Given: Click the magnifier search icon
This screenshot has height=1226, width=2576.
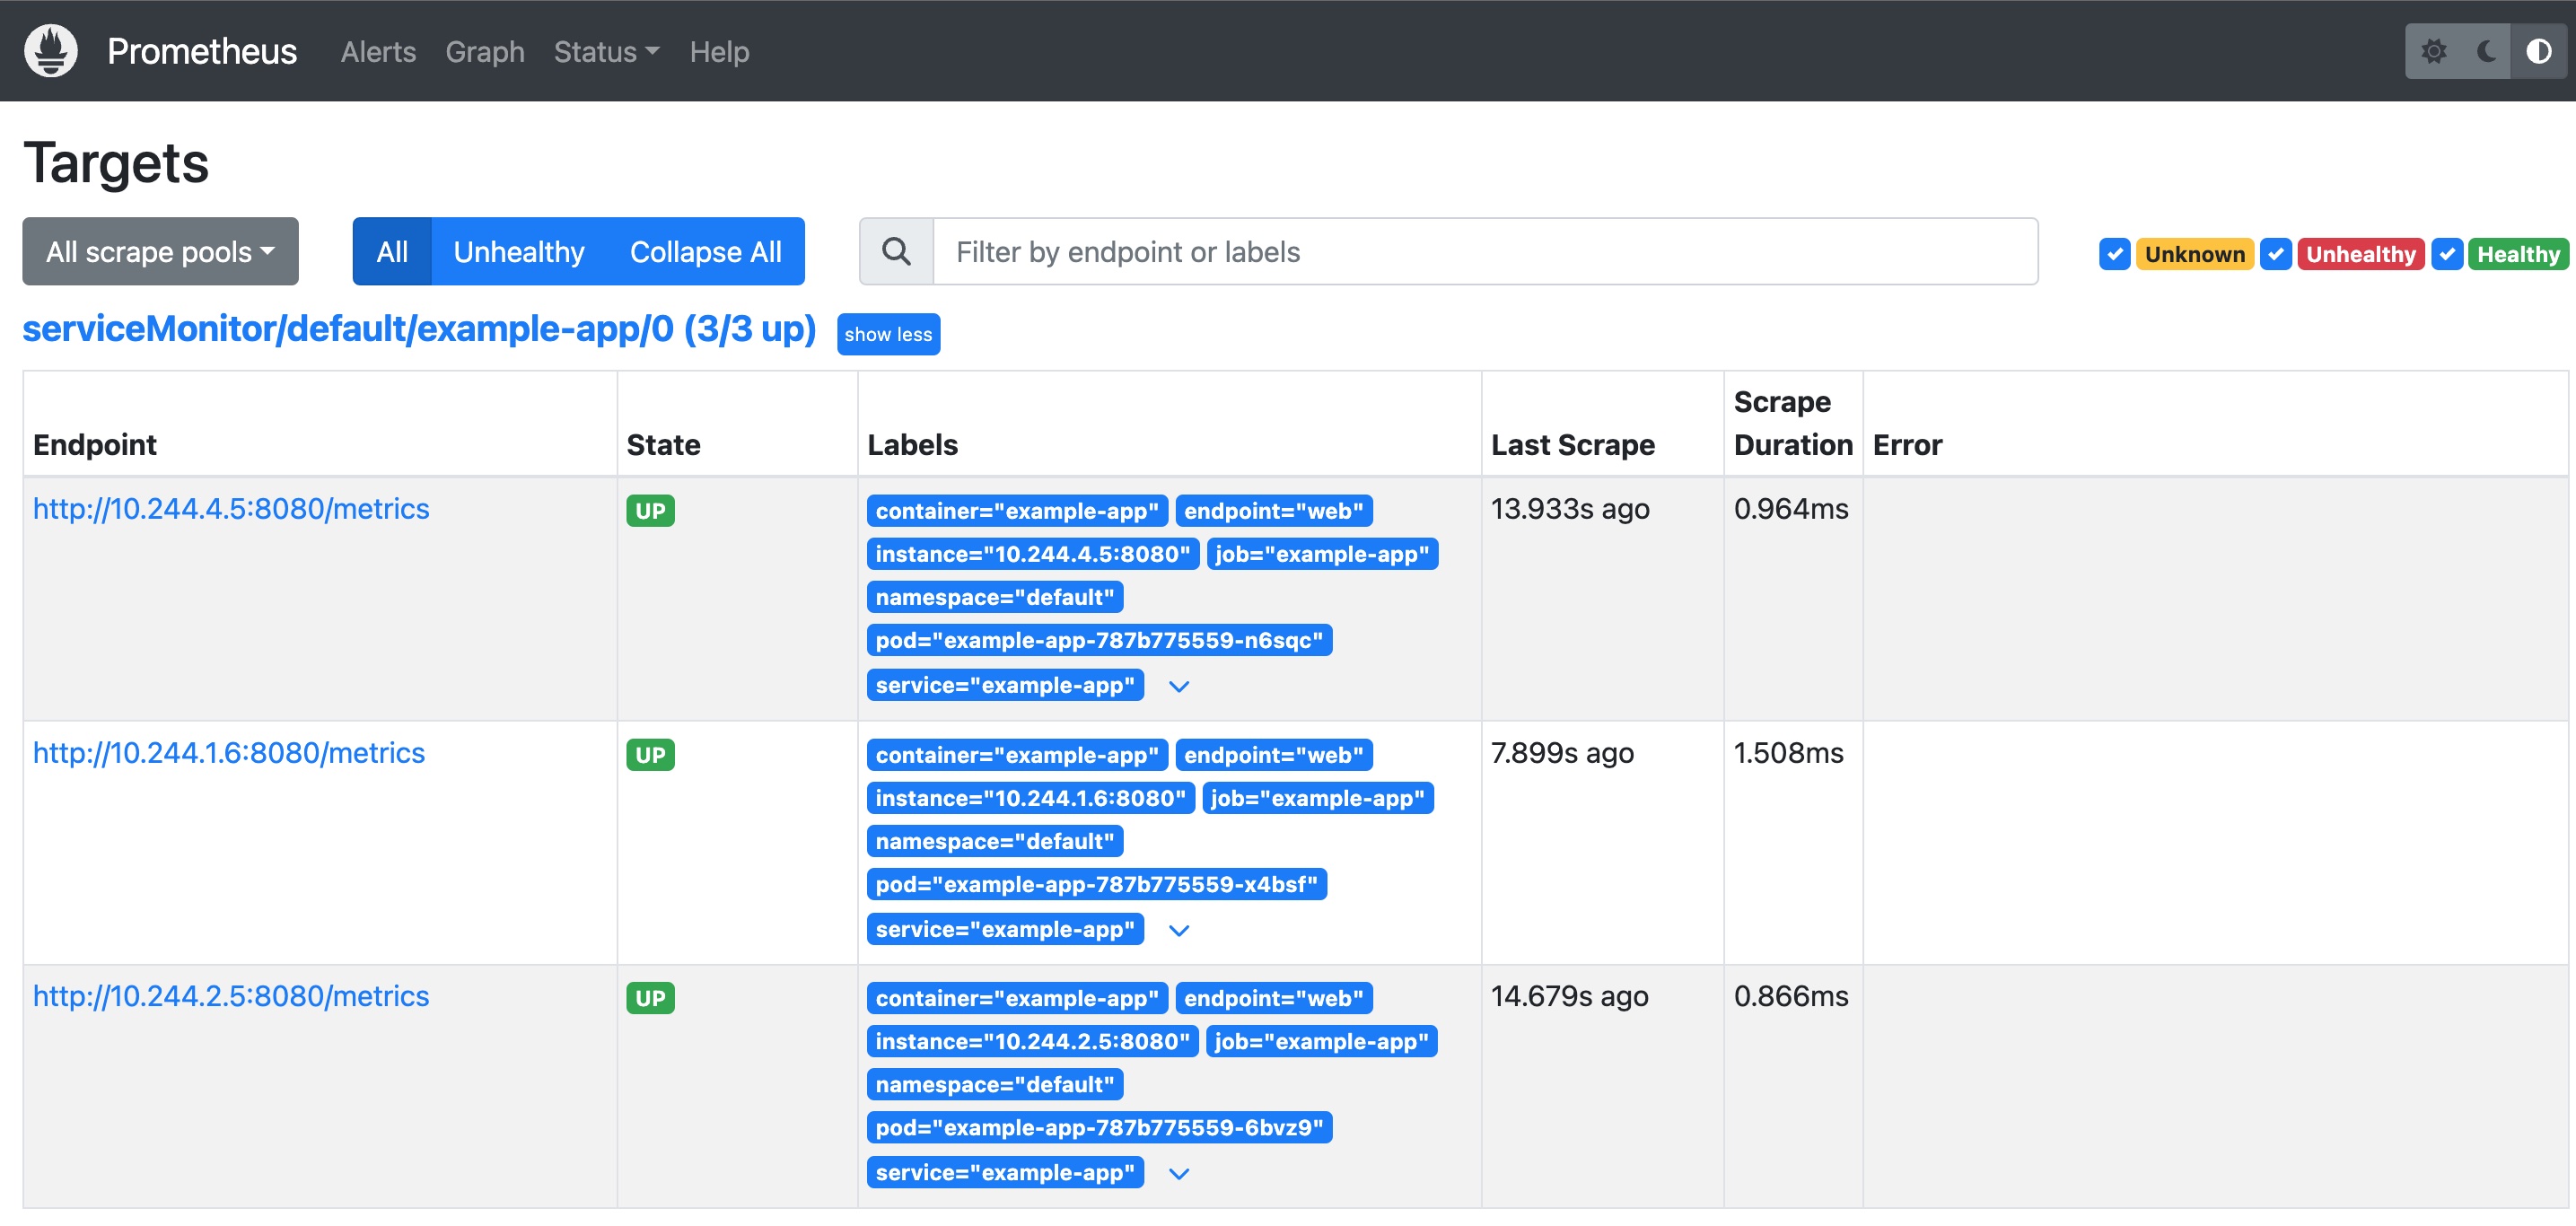Looking at the screenshot, I should (x=896, y=252).
